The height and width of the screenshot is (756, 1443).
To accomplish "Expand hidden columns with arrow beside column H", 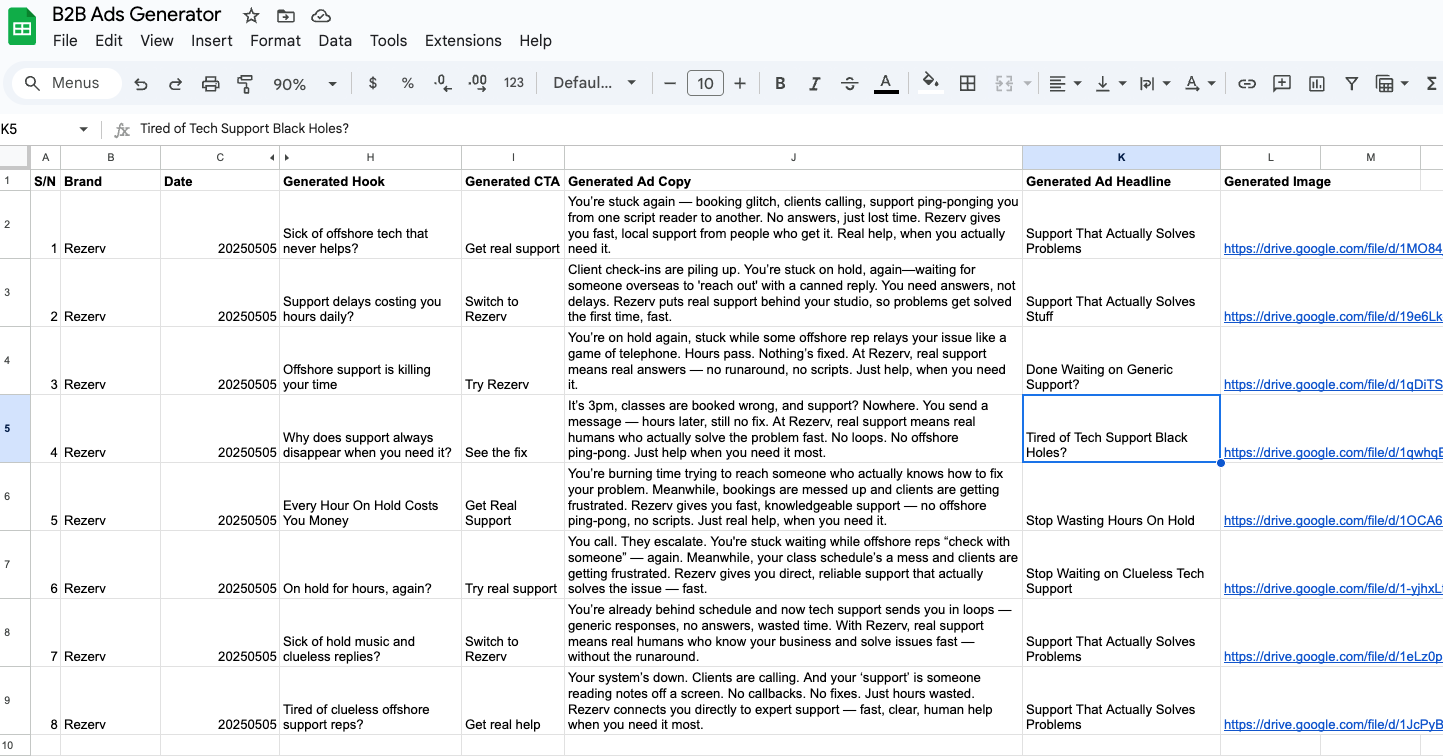I will [286, 158].
